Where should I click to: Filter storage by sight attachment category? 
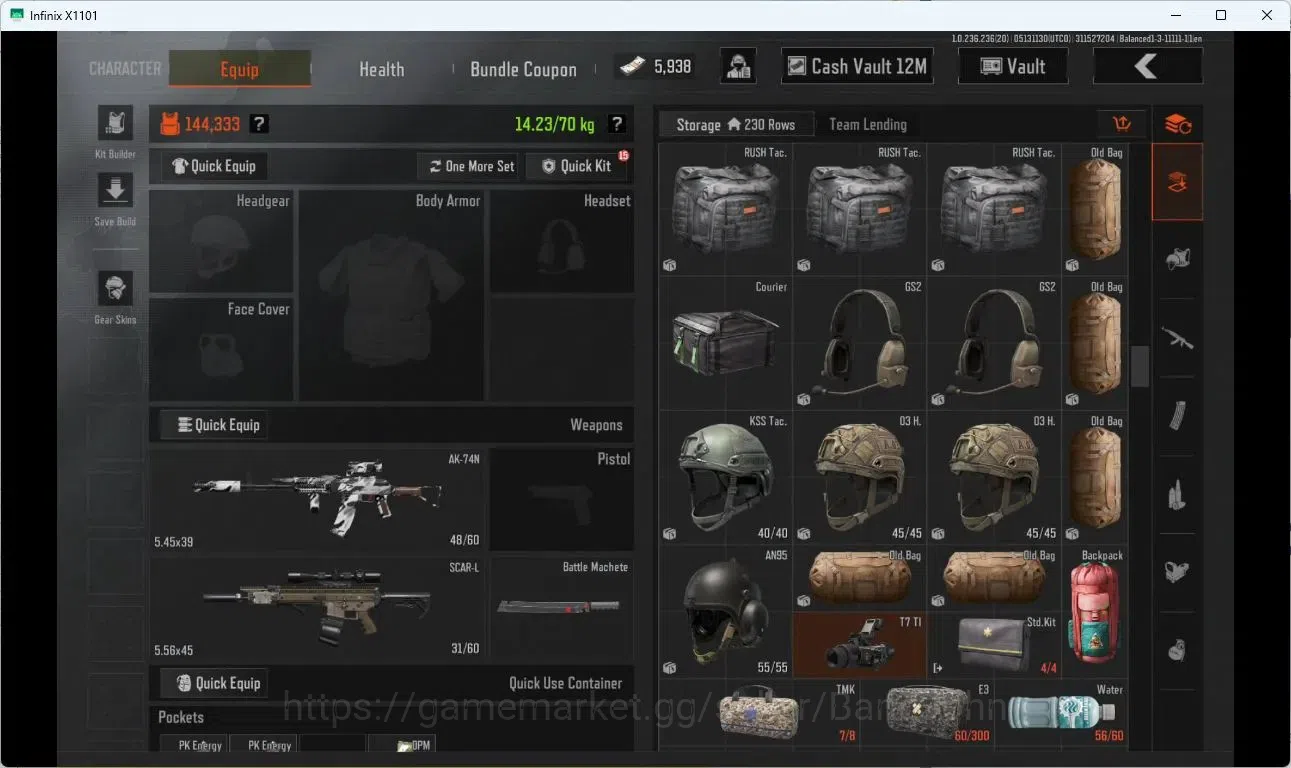point(1177,571)
